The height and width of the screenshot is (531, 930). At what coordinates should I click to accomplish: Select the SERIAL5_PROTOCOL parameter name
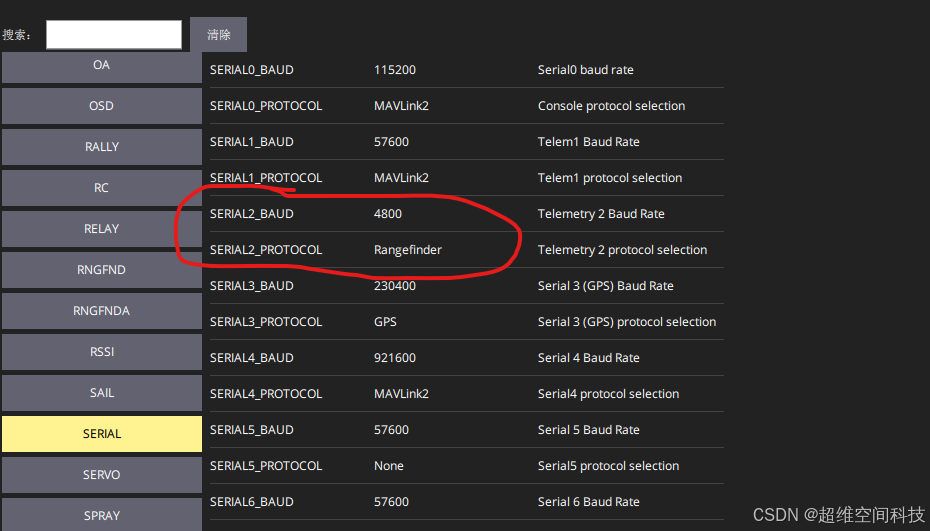(266, 466)
